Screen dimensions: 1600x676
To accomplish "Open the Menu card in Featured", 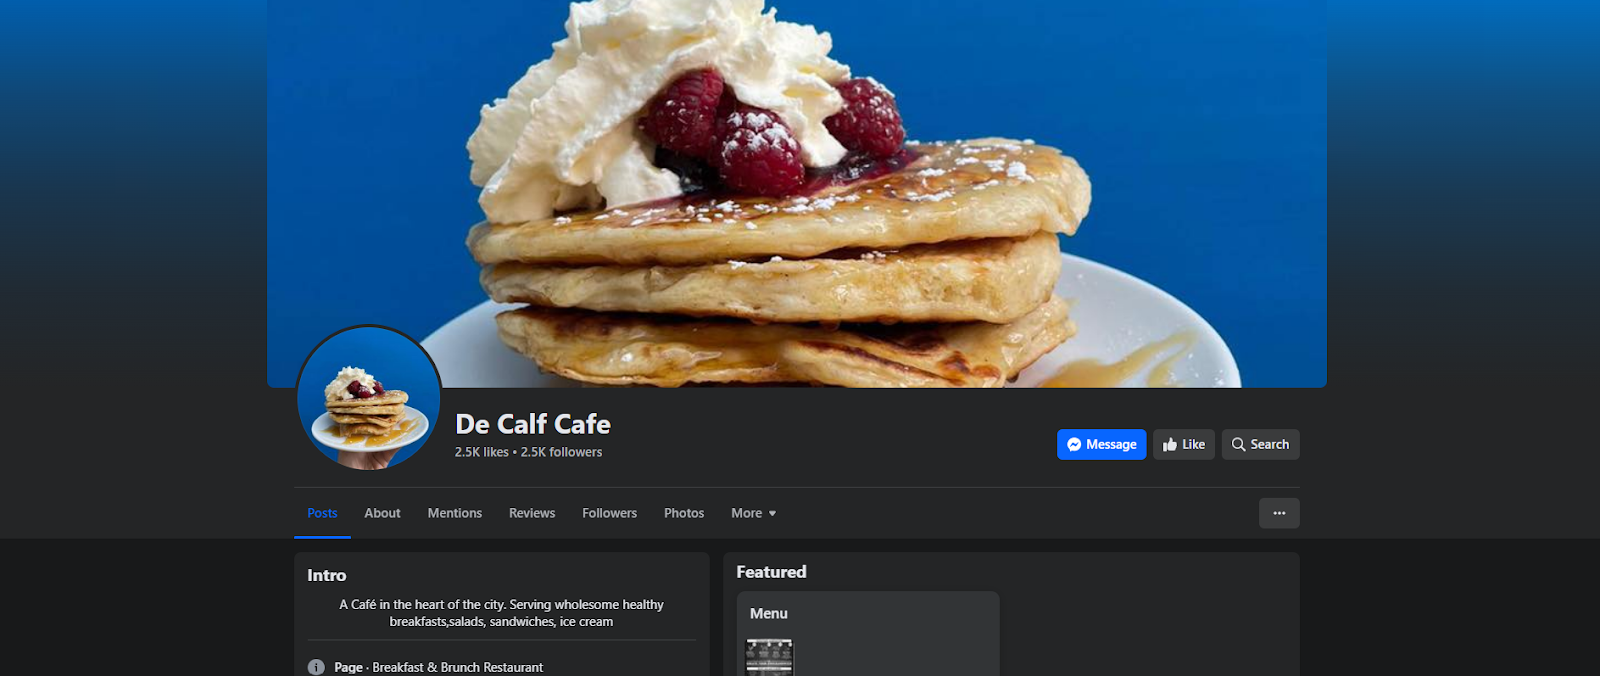I will [x=868, y=634].
